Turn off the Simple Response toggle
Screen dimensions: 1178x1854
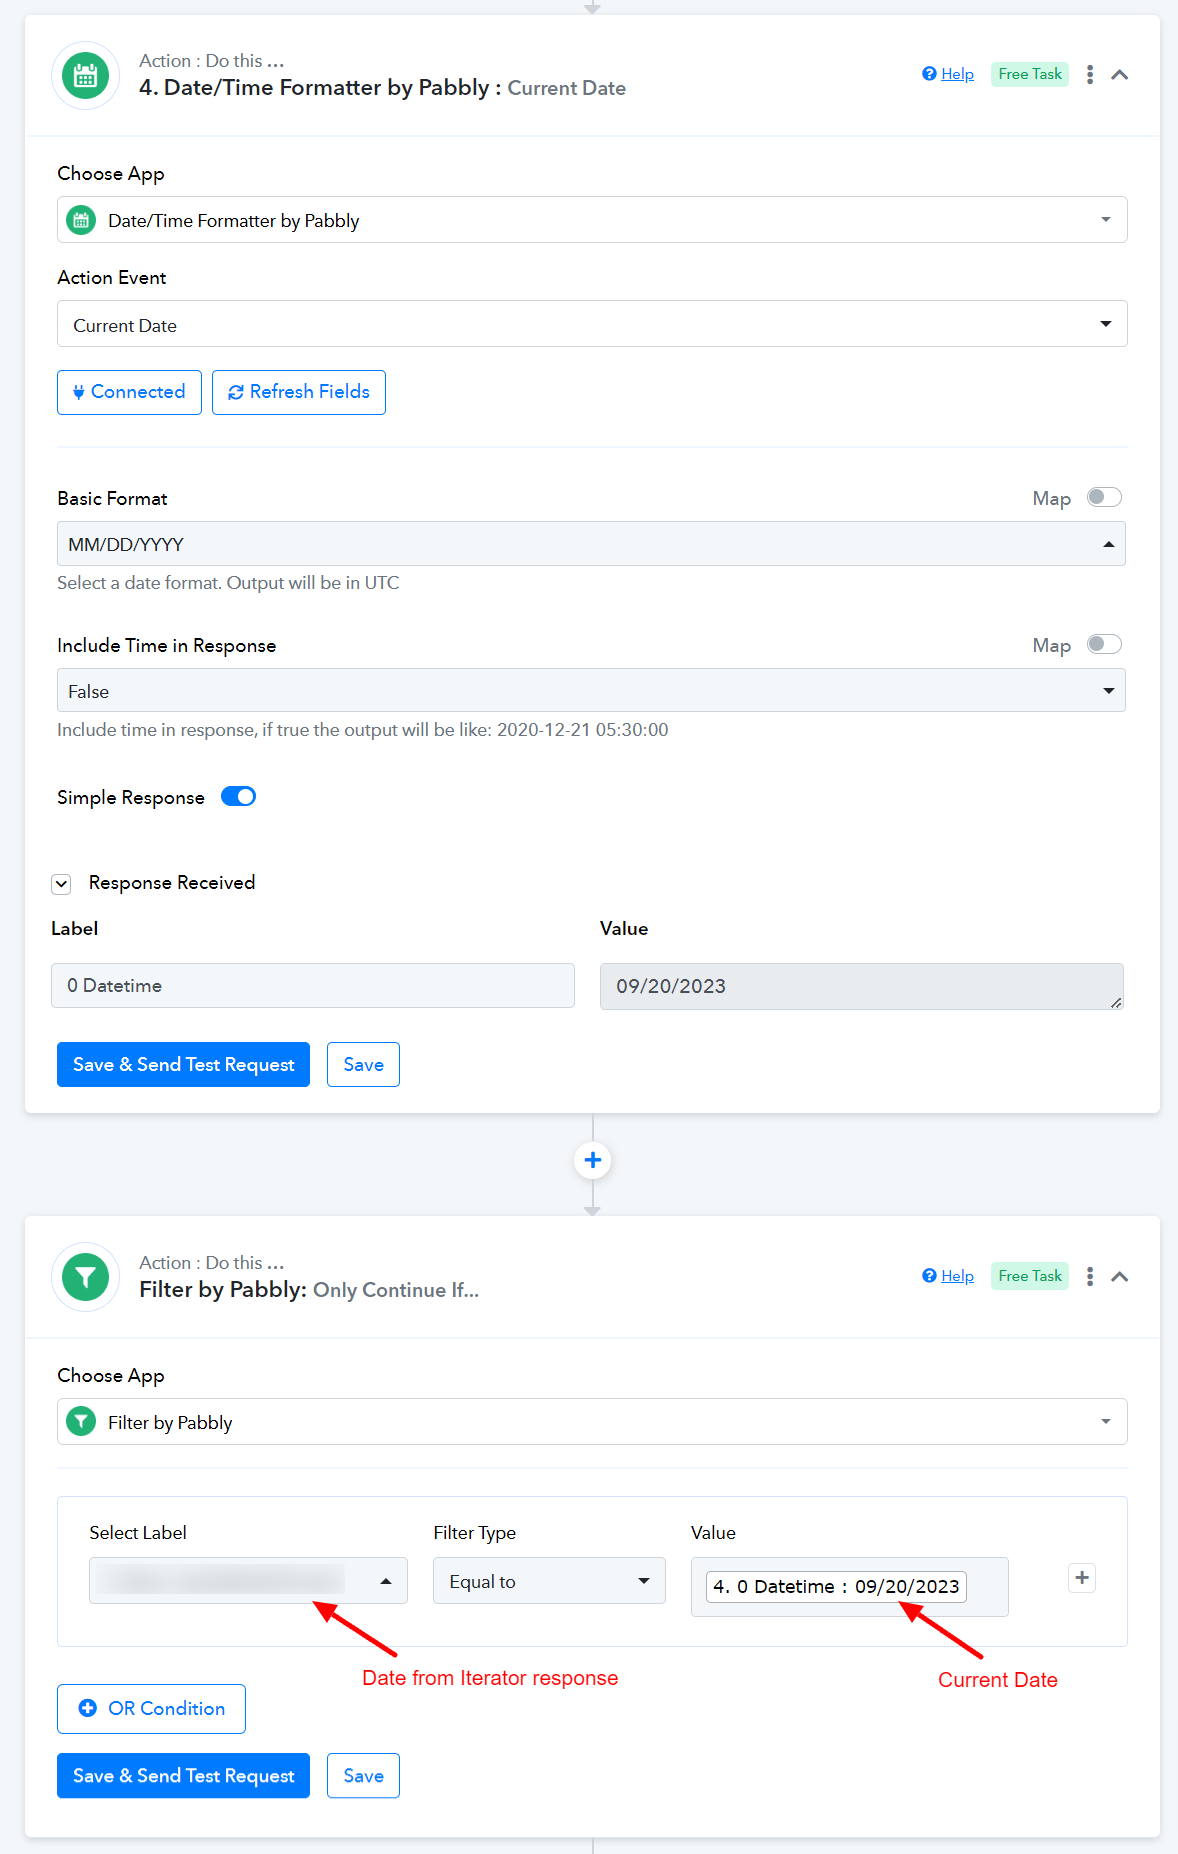click(x=238, y=797)
